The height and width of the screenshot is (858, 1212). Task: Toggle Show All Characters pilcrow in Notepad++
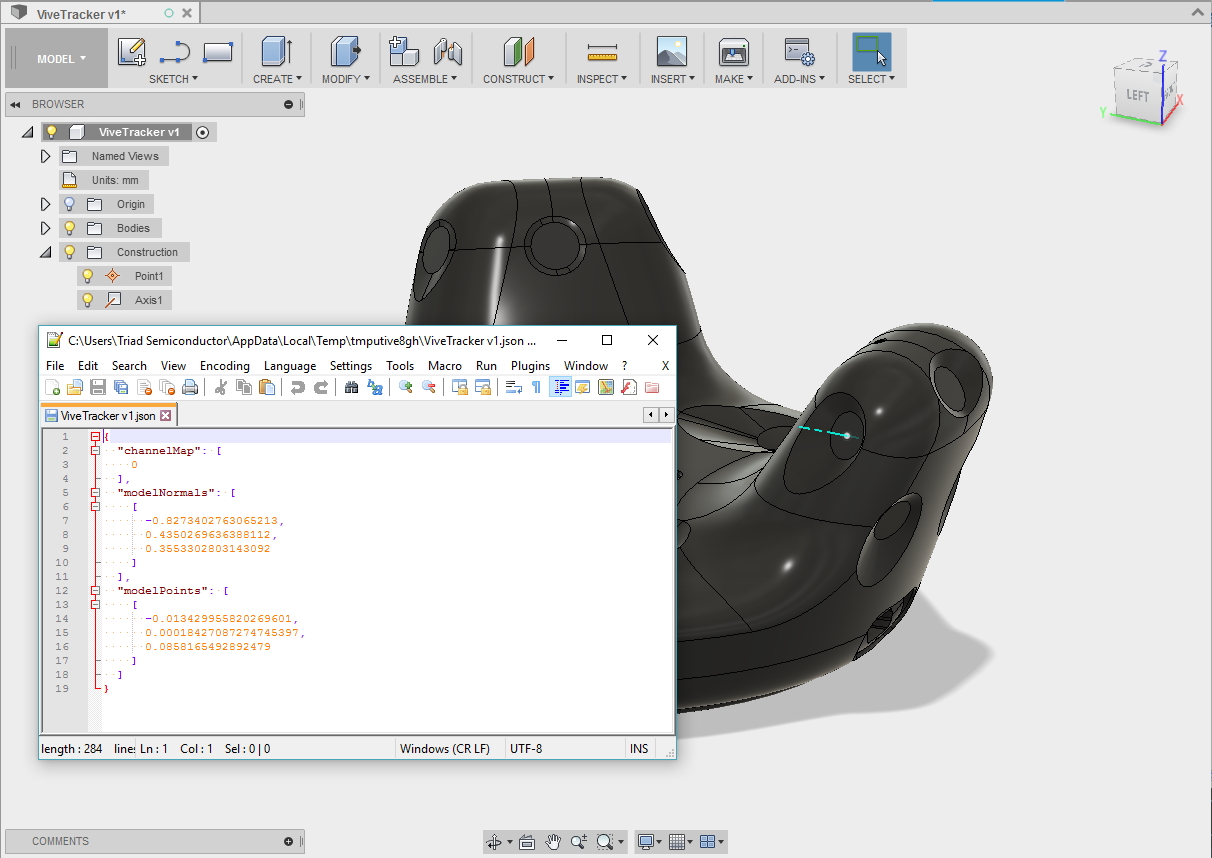pos(537,388)
